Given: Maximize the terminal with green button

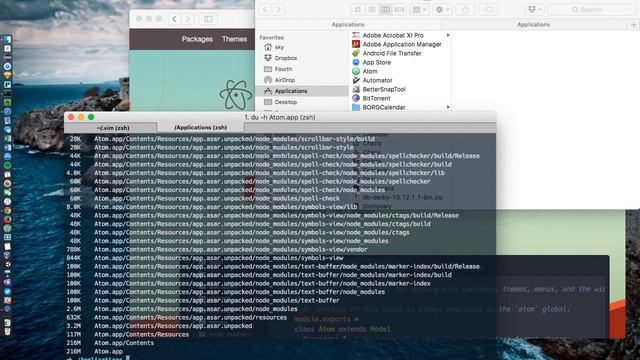Looking at the screenshot, I should point(91,117).
